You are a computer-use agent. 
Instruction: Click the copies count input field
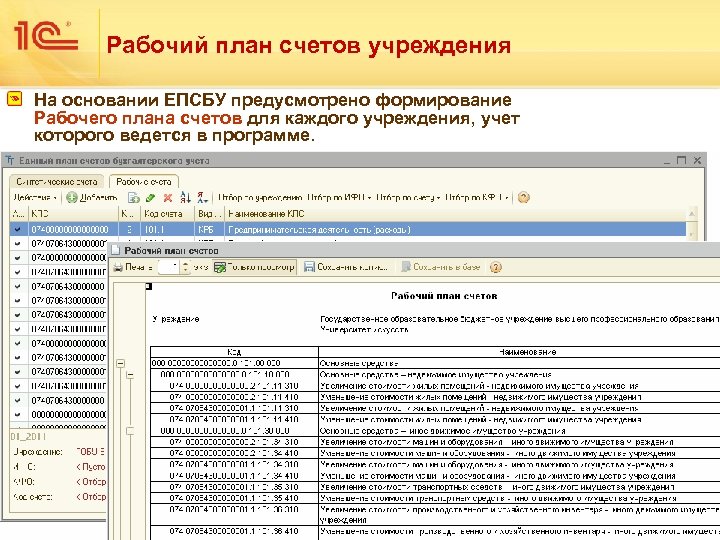[x=168, y=267]
